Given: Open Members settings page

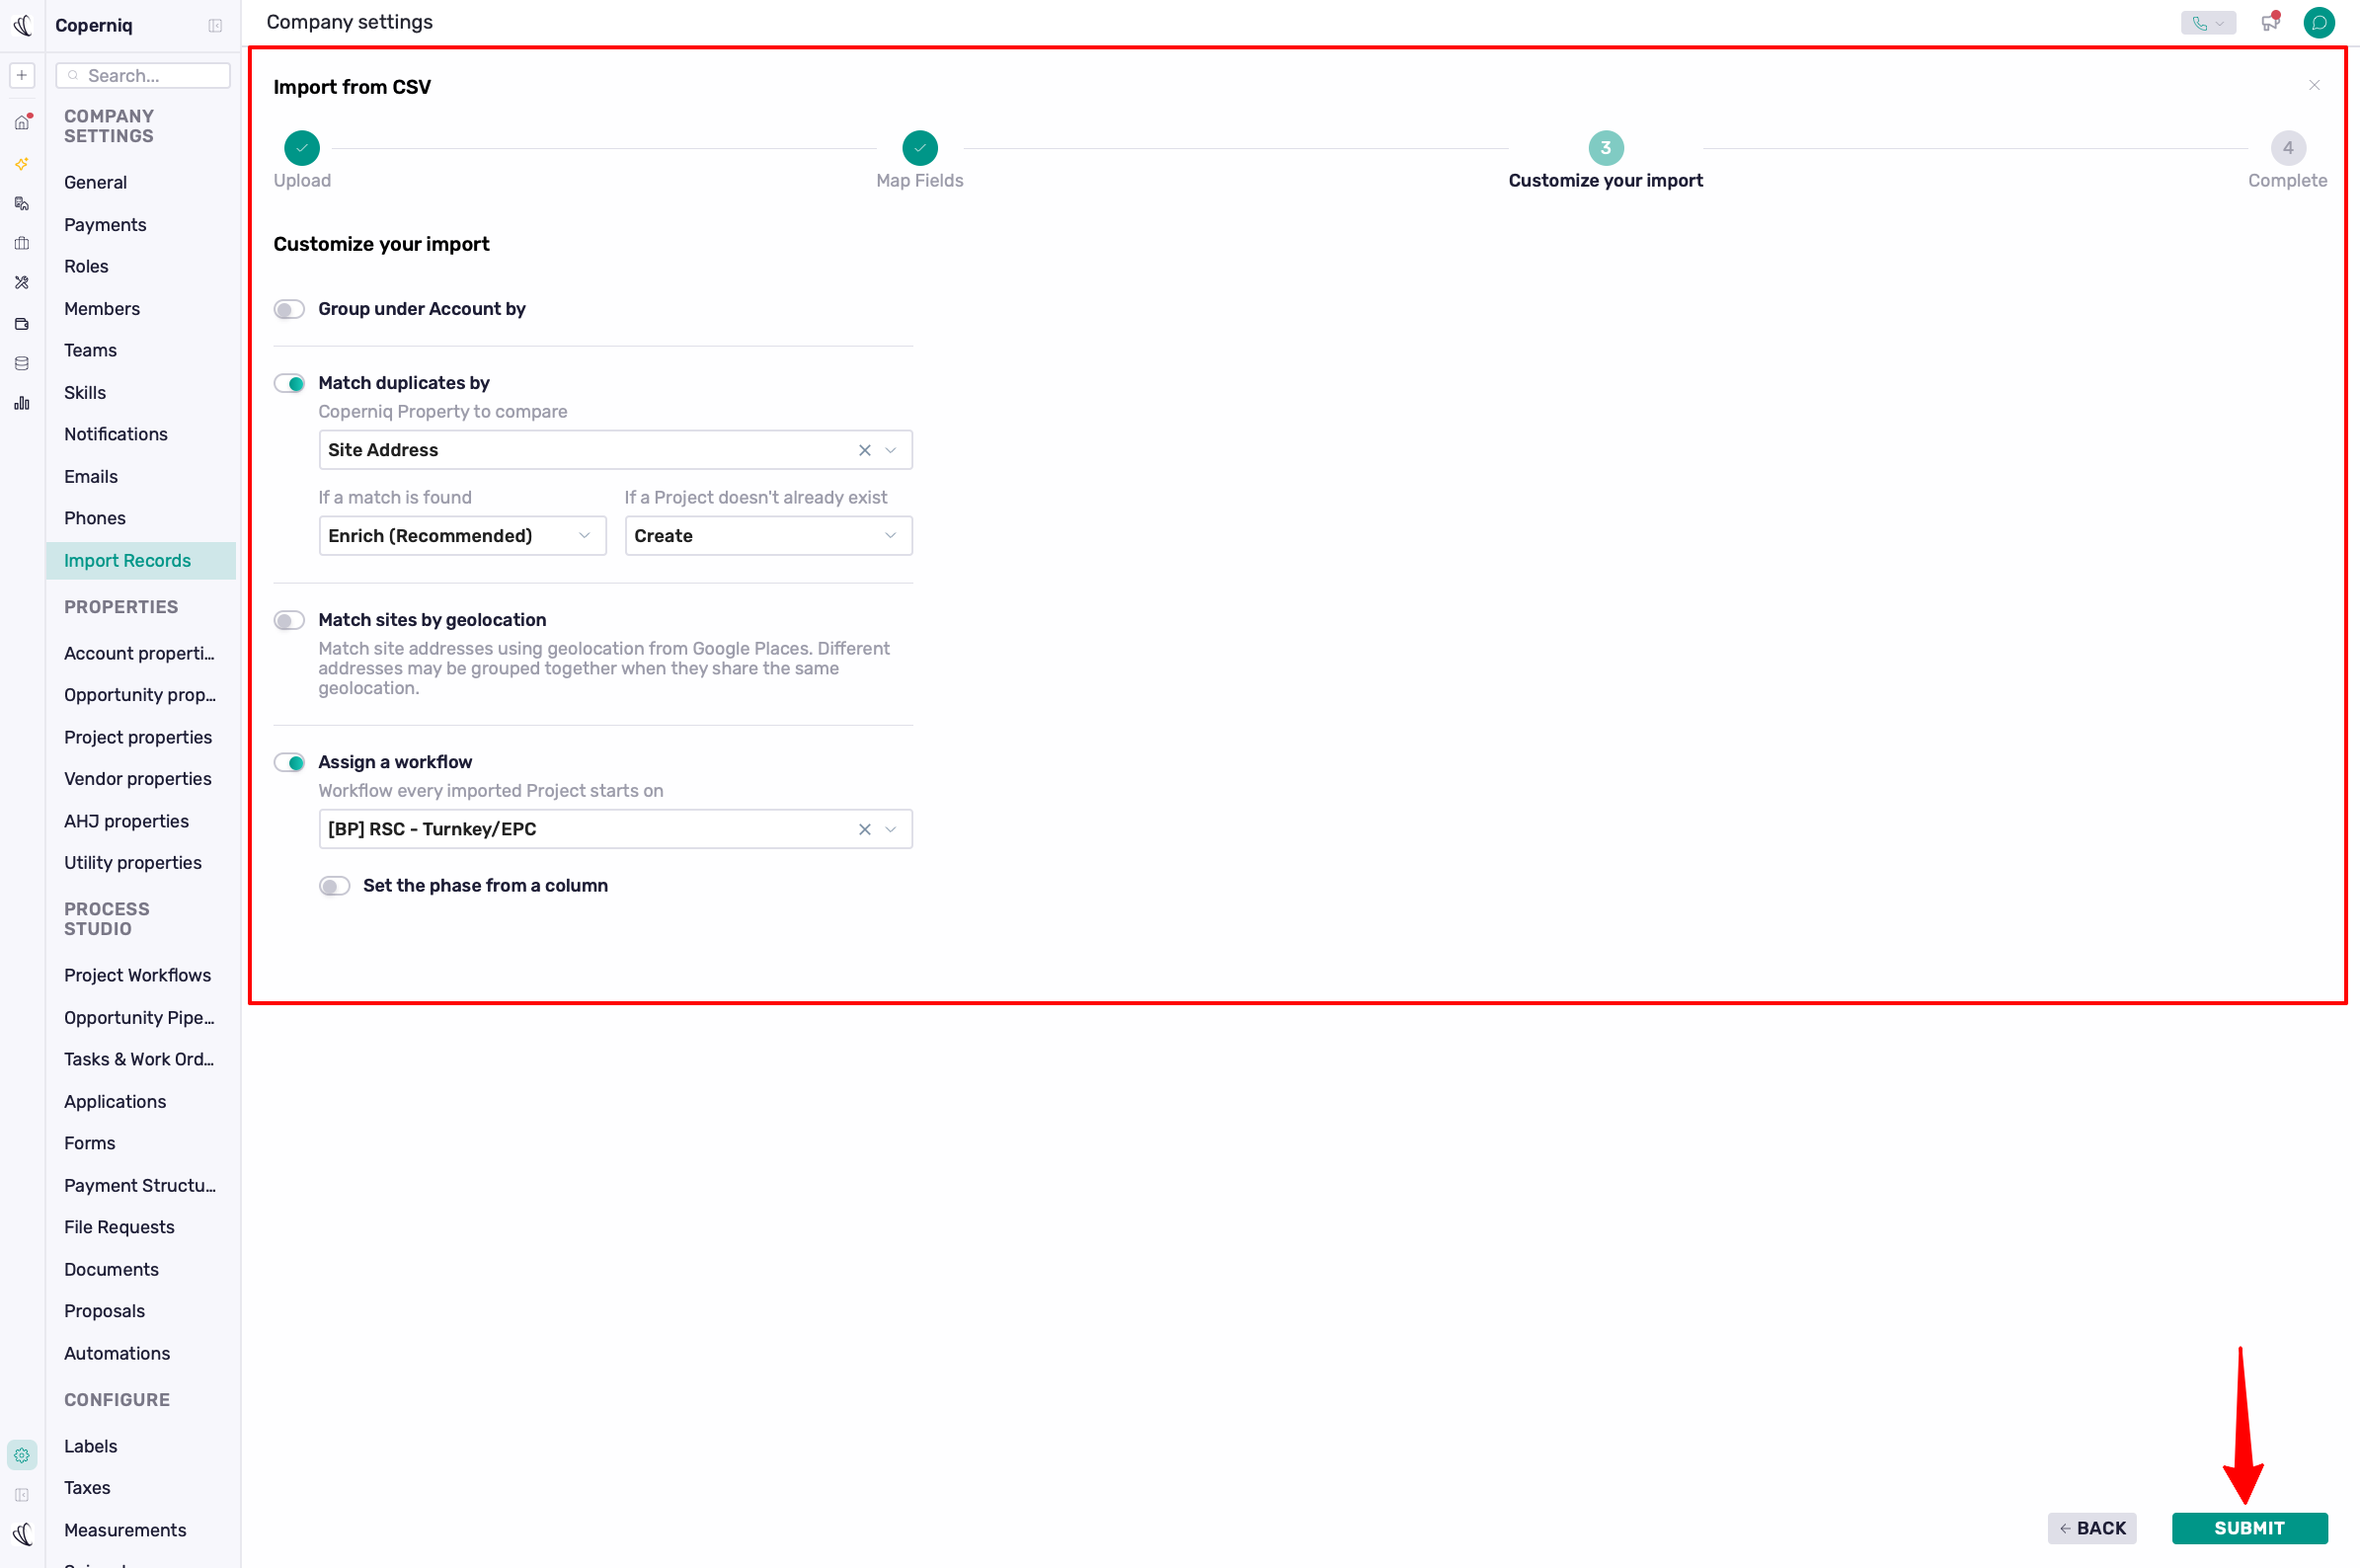Looking at the screenshot, I should (102, 309).
